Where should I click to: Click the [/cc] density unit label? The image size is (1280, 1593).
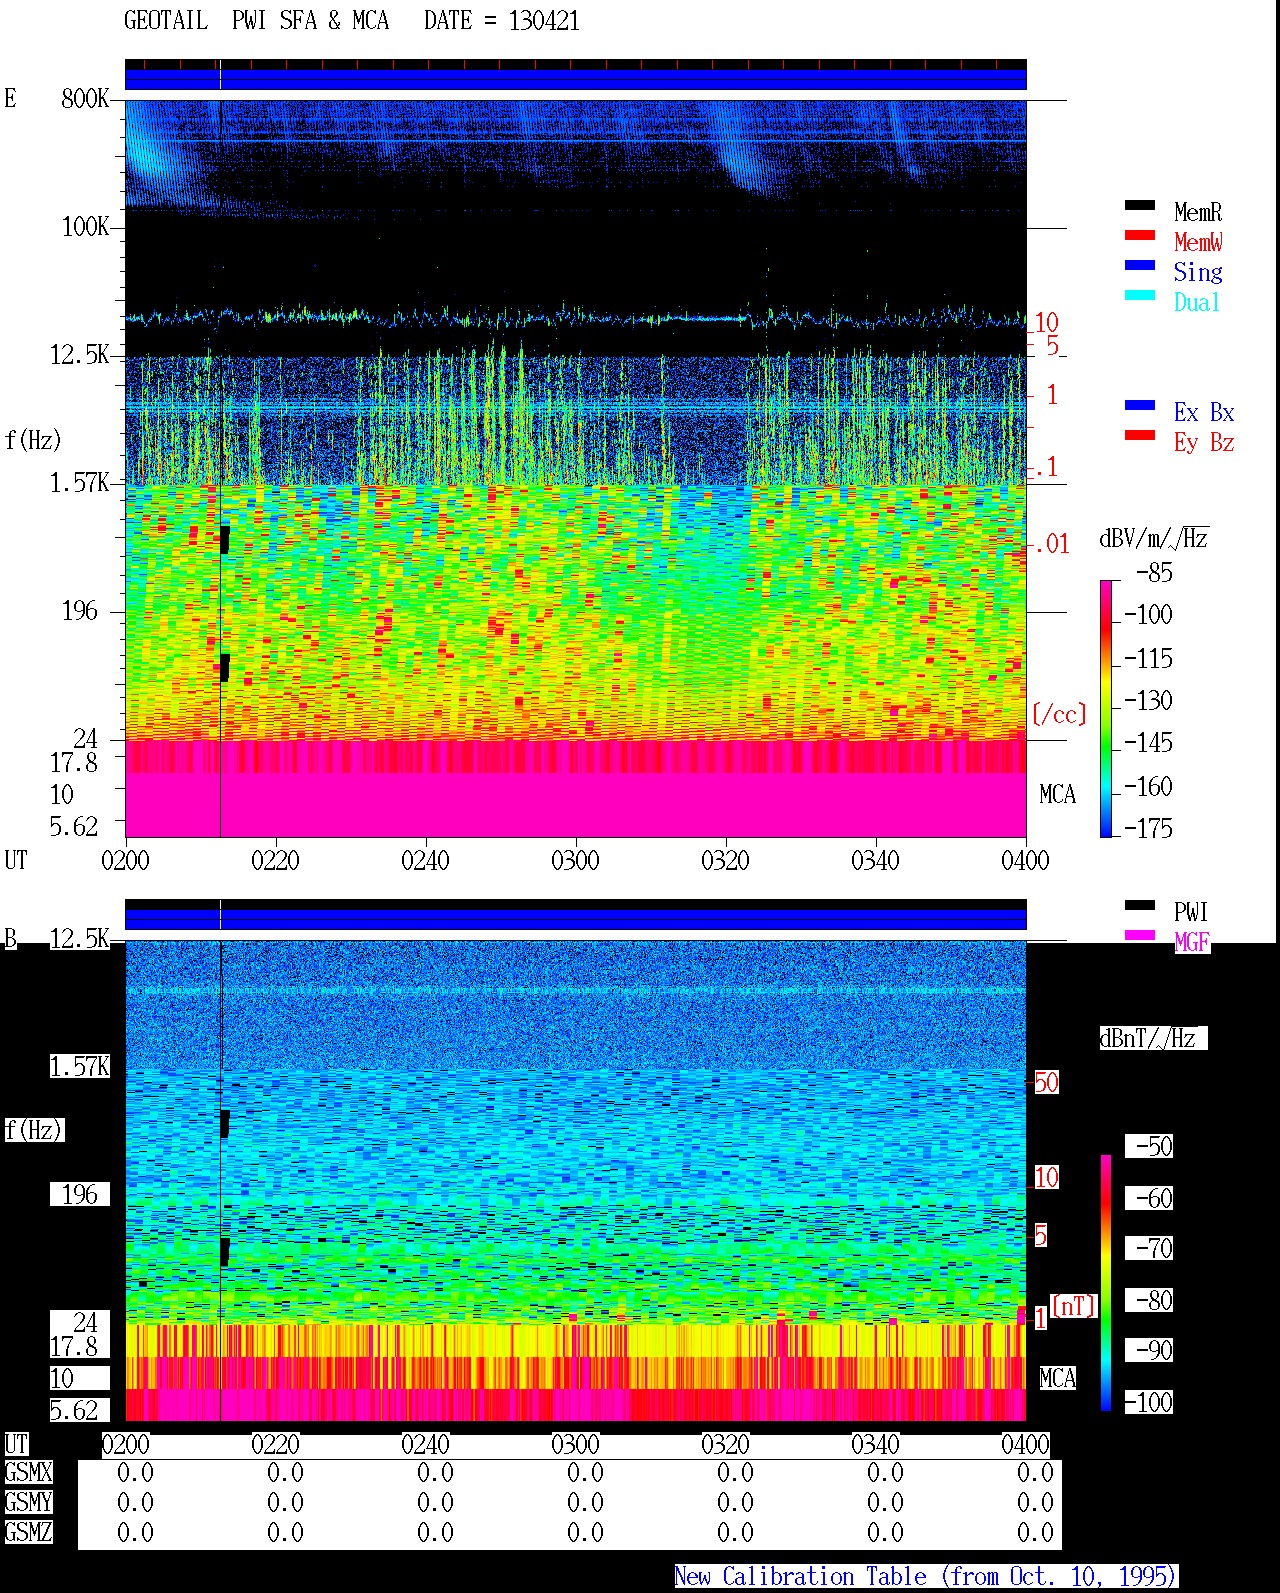[1059, 714]
